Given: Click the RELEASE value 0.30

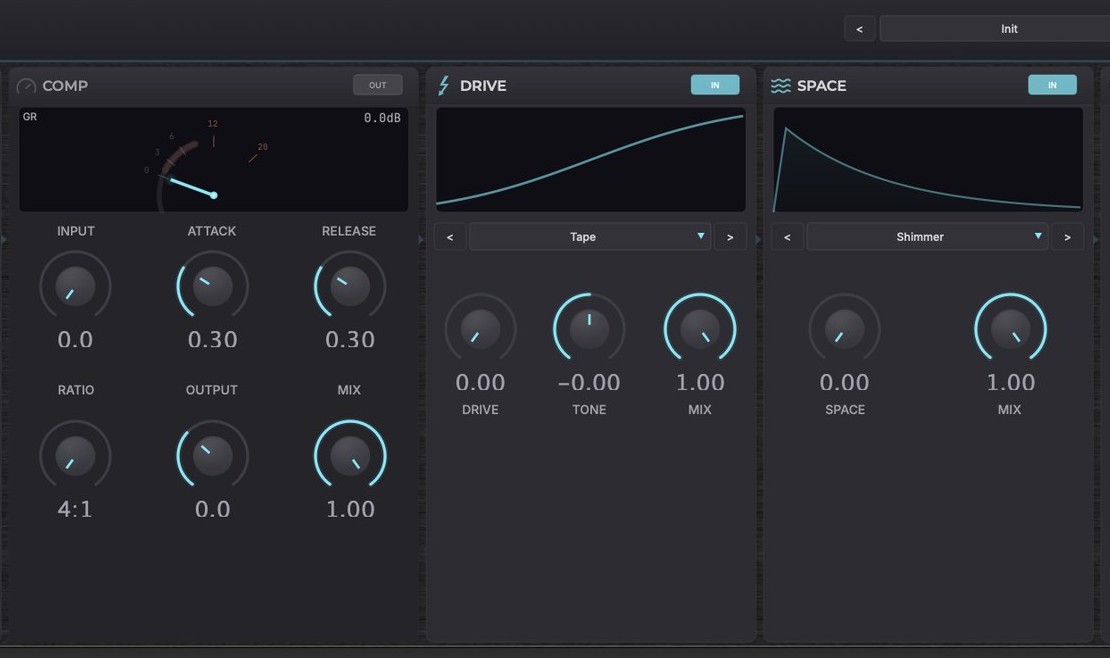Looking at the screenshot, I should (x=350, y=339).
